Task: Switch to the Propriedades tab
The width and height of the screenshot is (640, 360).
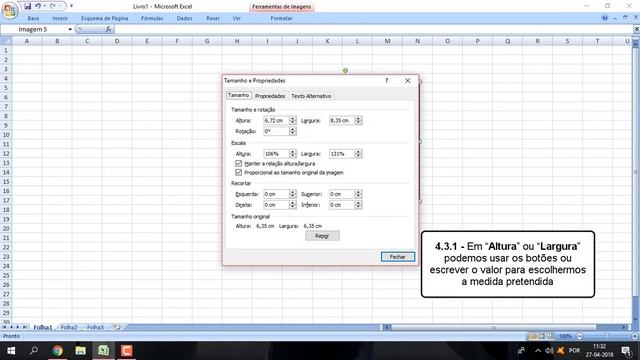Action: pyautogui.click(x=270, y=96)
